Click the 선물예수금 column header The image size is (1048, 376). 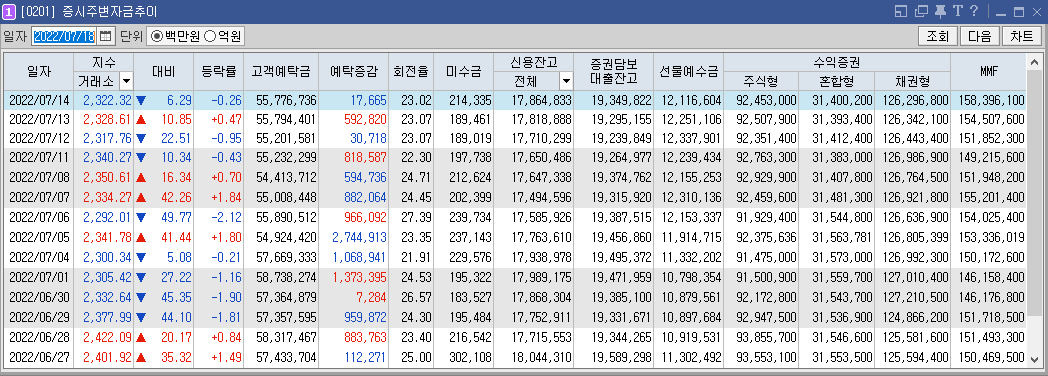(x=688, y=72)
